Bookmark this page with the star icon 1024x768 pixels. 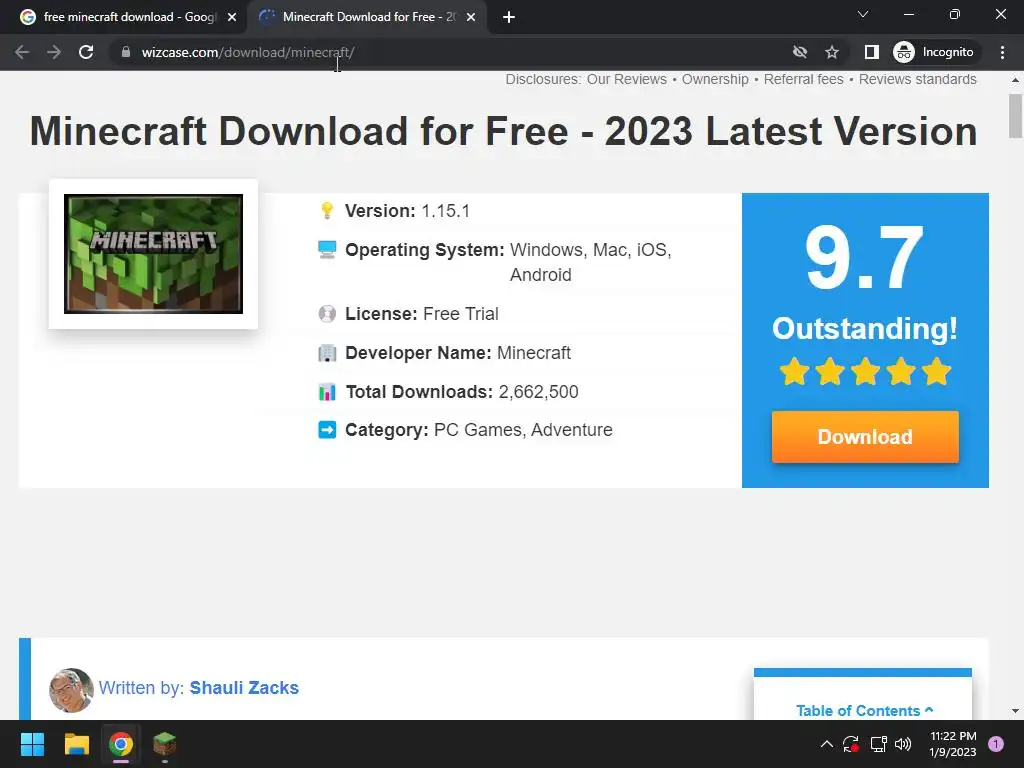click(x=831, y=52)
